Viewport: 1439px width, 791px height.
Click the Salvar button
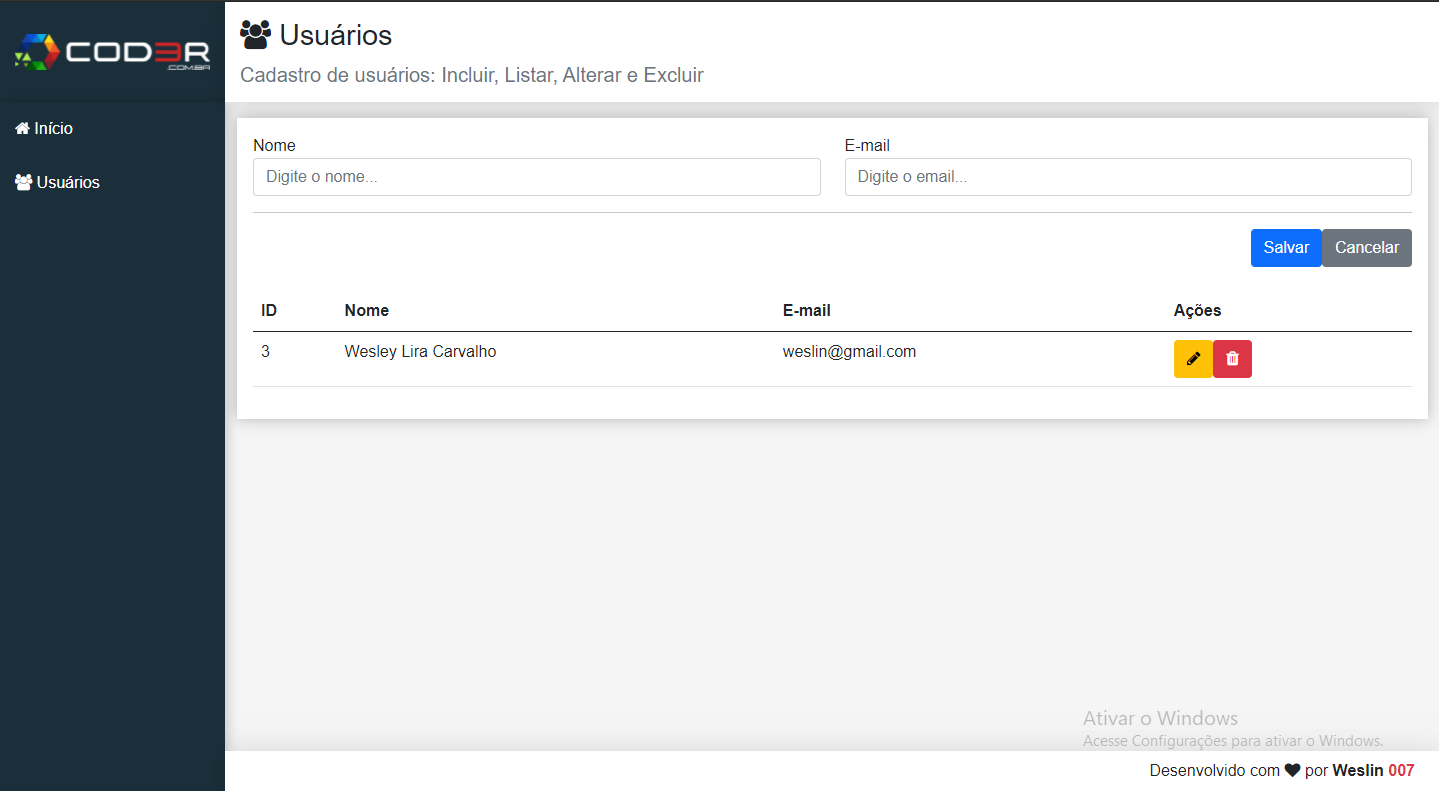click(x=1286, y=248)
